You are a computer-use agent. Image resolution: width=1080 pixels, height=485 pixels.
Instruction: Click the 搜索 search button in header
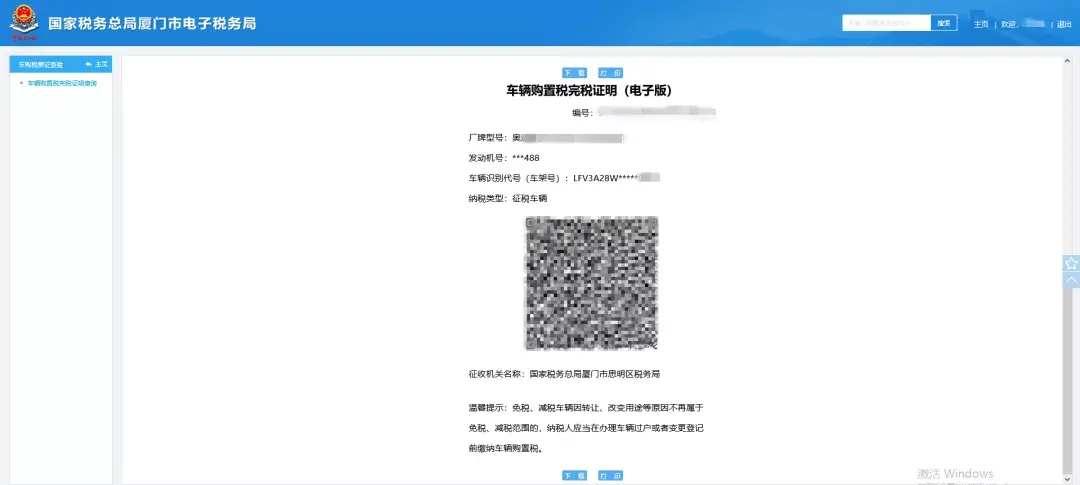(943, 23)
